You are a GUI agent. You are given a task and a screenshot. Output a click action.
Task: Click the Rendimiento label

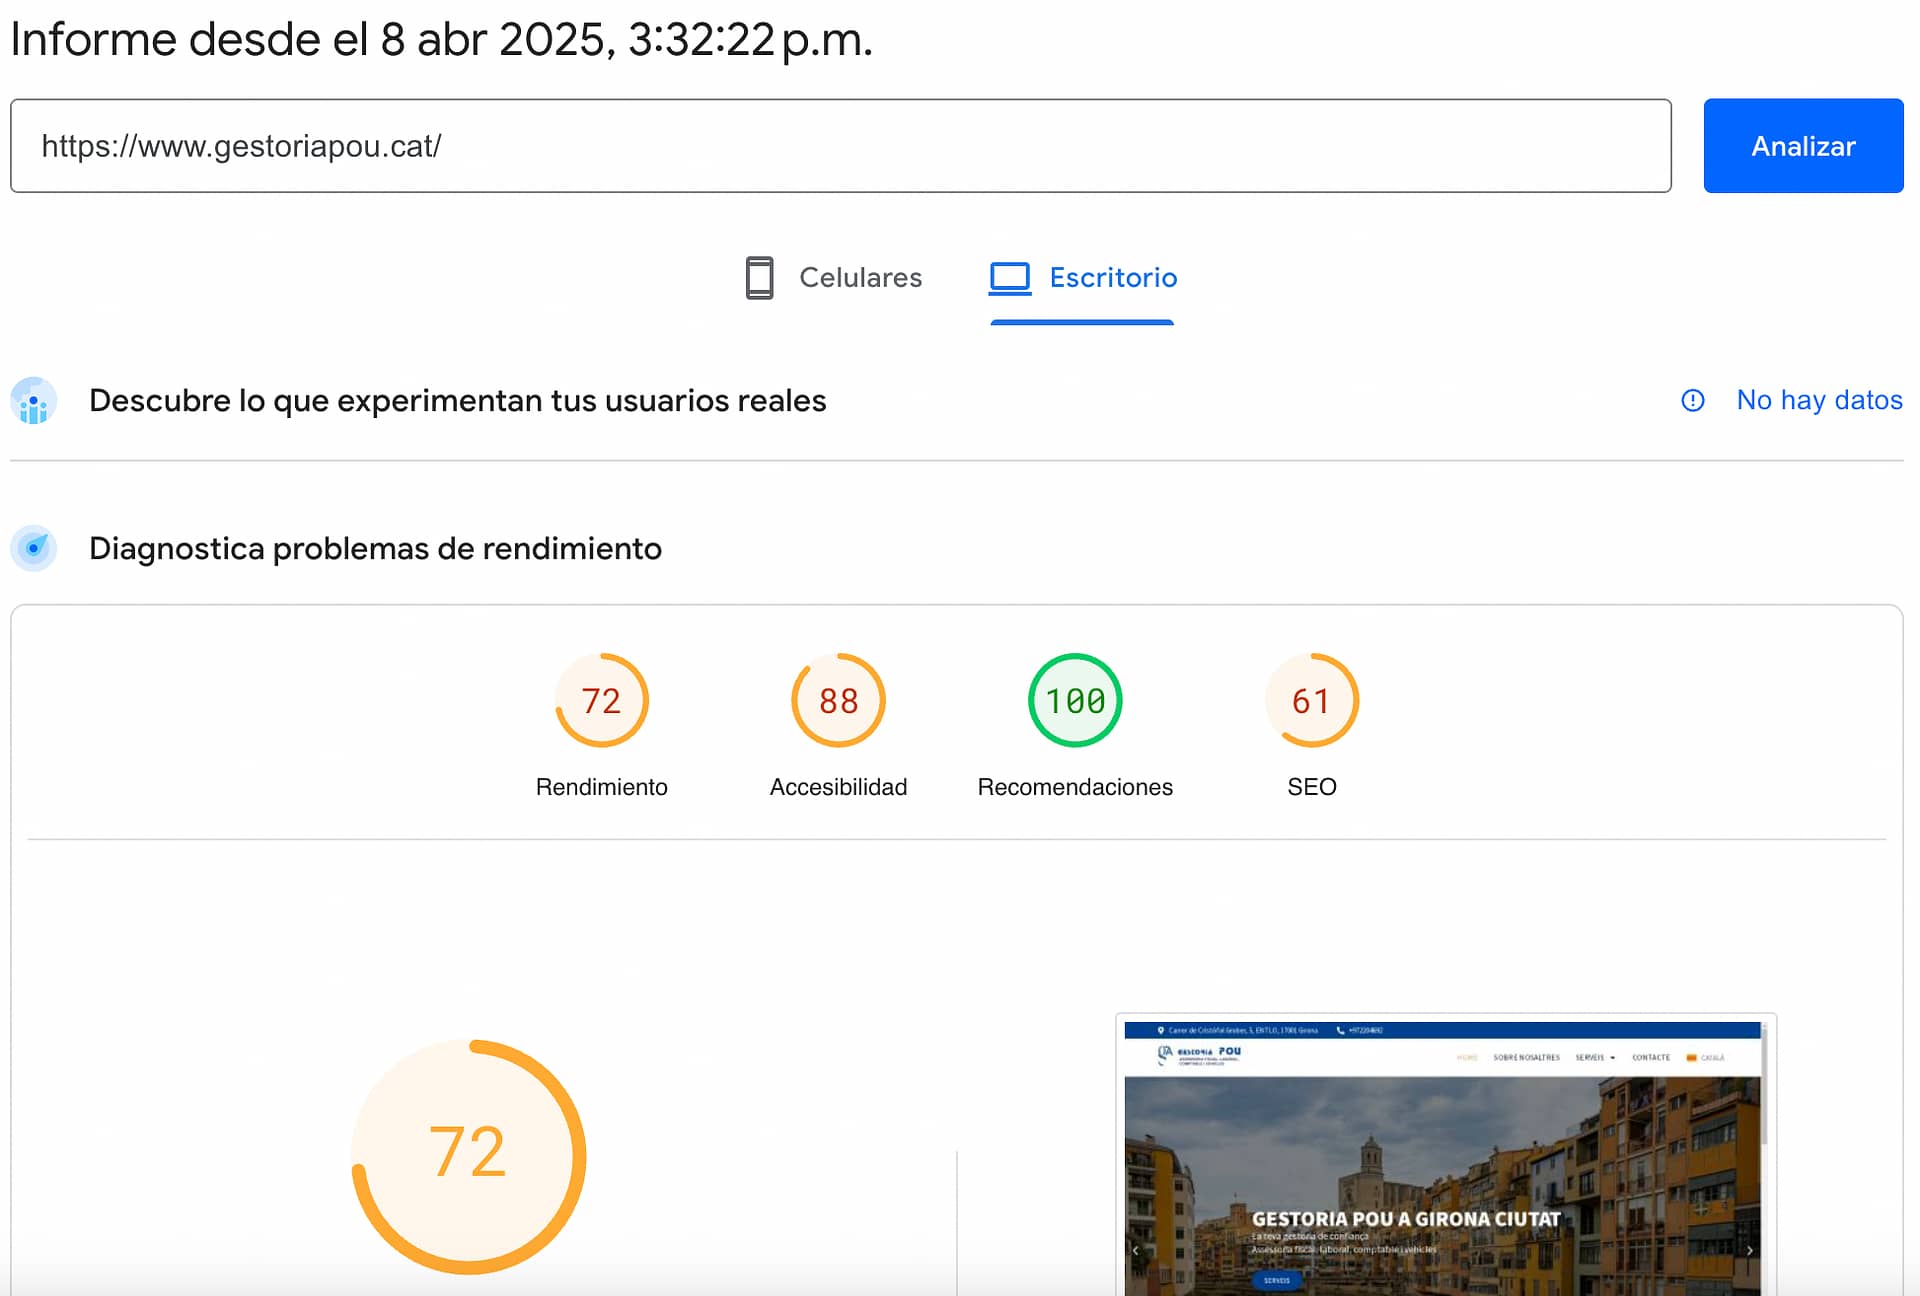[x=602, y=787]
